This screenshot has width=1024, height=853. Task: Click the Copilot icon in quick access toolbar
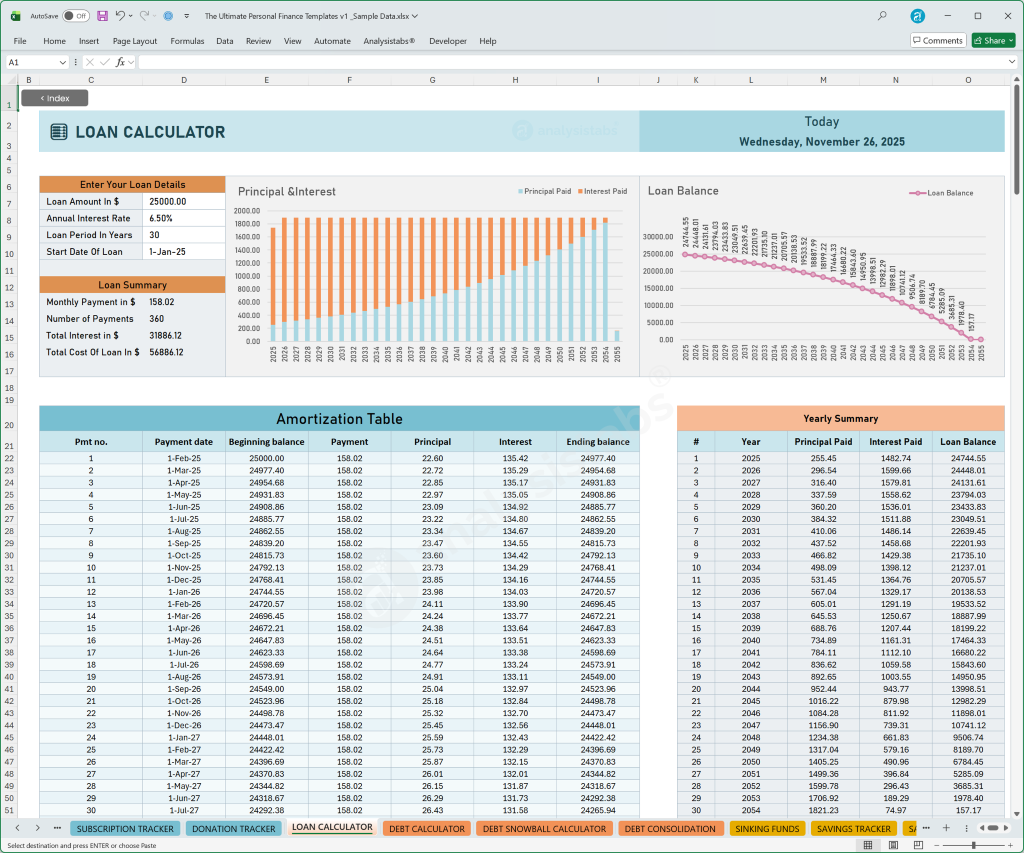point(169,16)
